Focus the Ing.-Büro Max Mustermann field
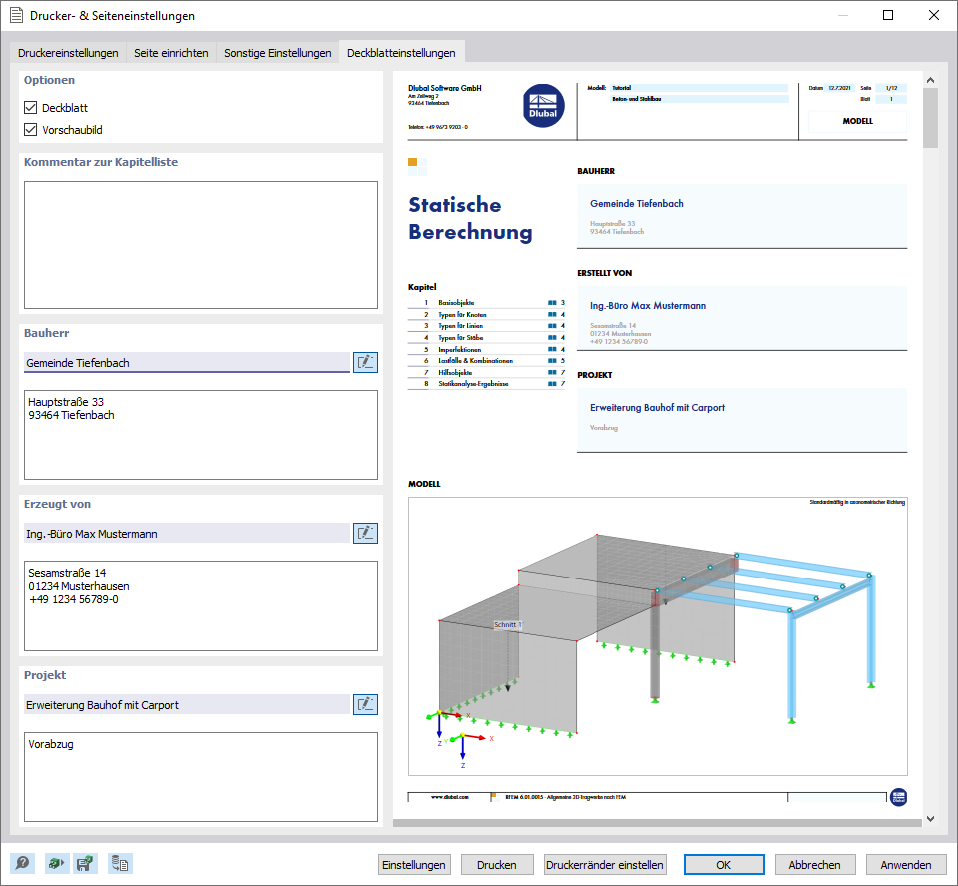This screenshot has height=886, width=958. (187, 533)
